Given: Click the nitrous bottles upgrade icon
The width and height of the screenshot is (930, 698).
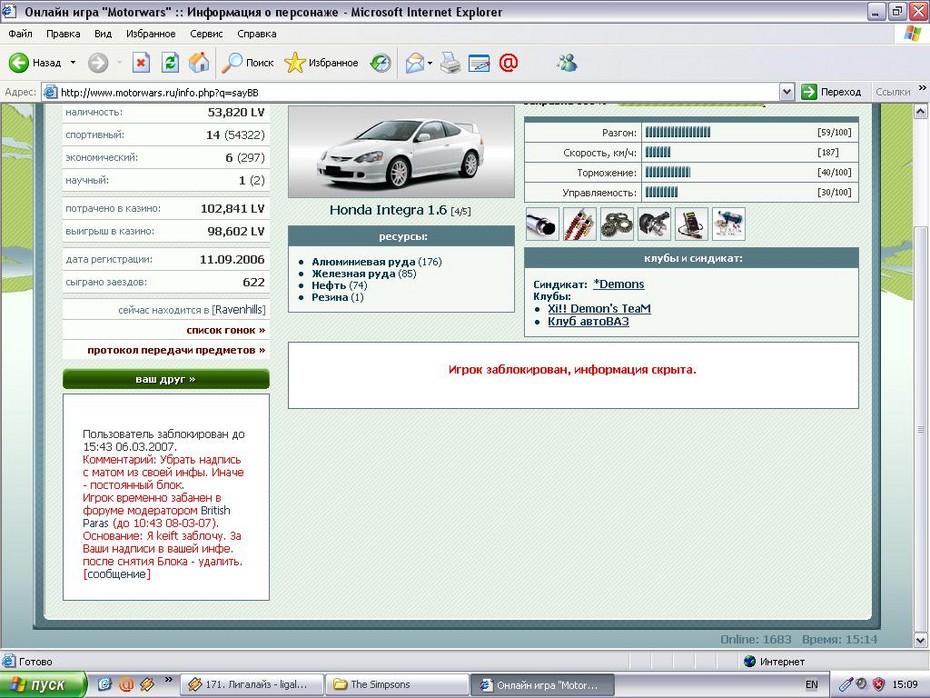Looking at the screenshot, I should point(729,224).
